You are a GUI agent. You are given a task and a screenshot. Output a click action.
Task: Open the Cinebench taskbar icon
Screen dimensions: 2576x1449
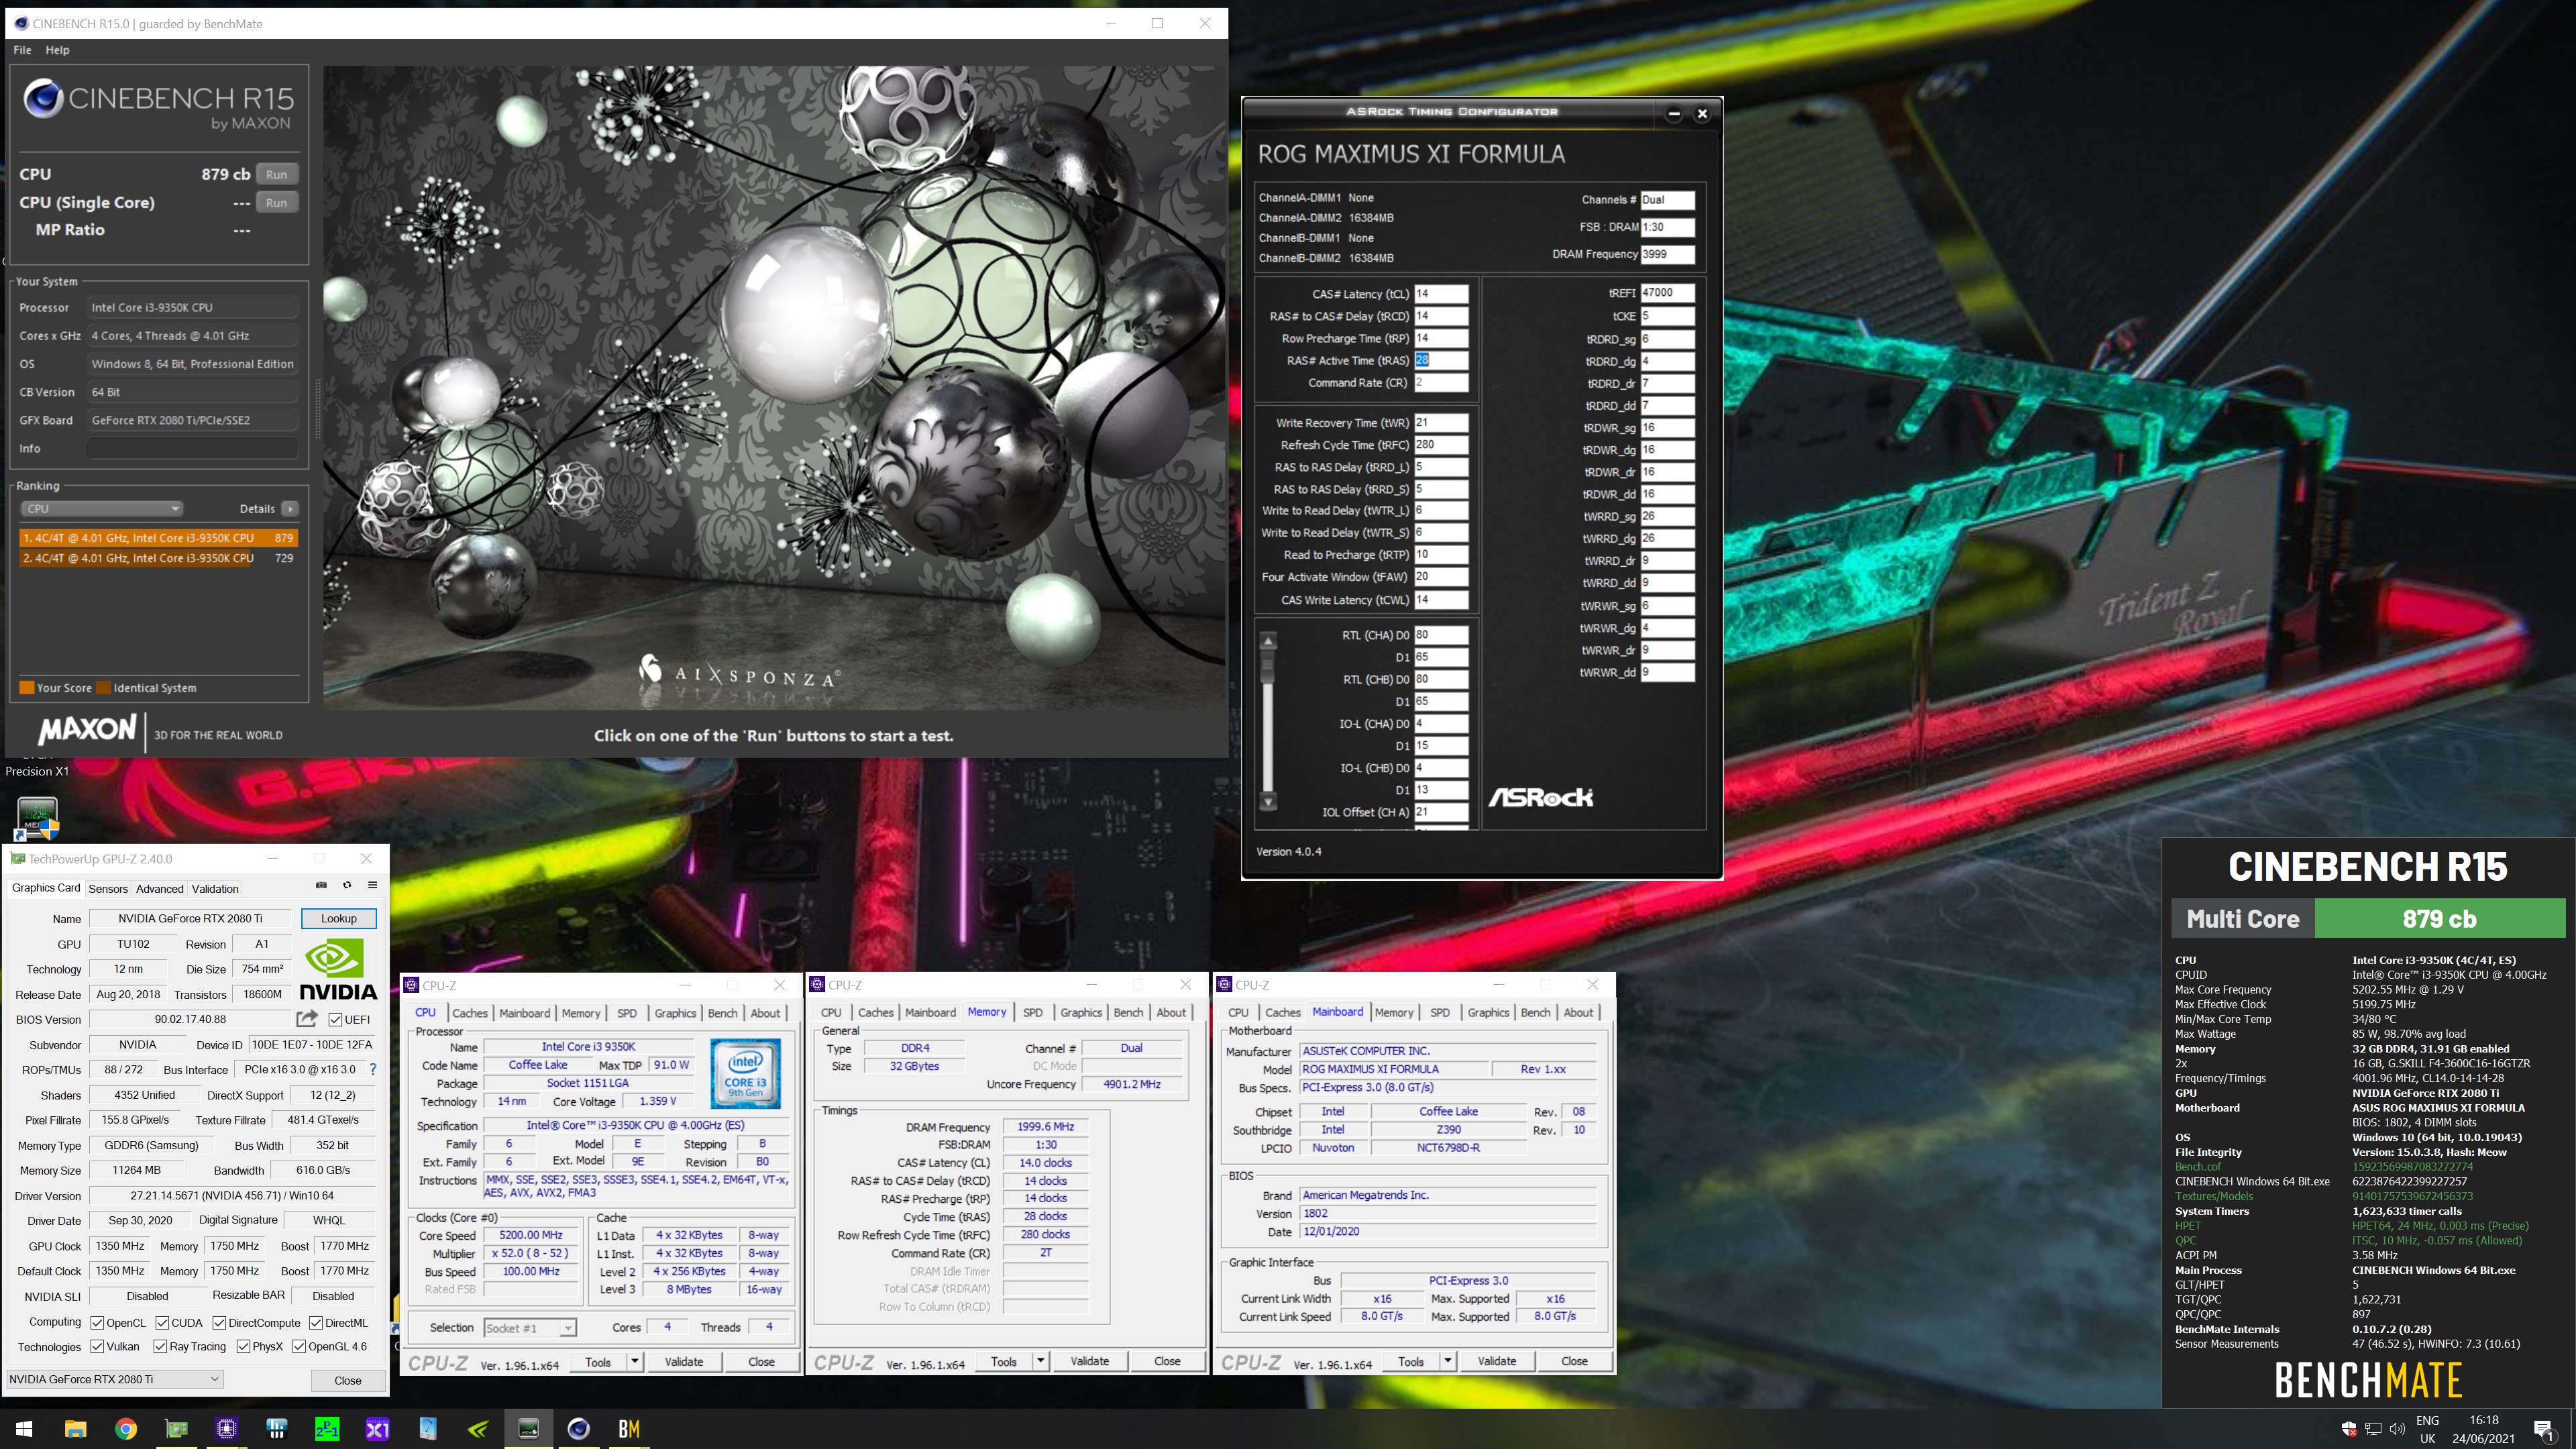point(578,1429)
